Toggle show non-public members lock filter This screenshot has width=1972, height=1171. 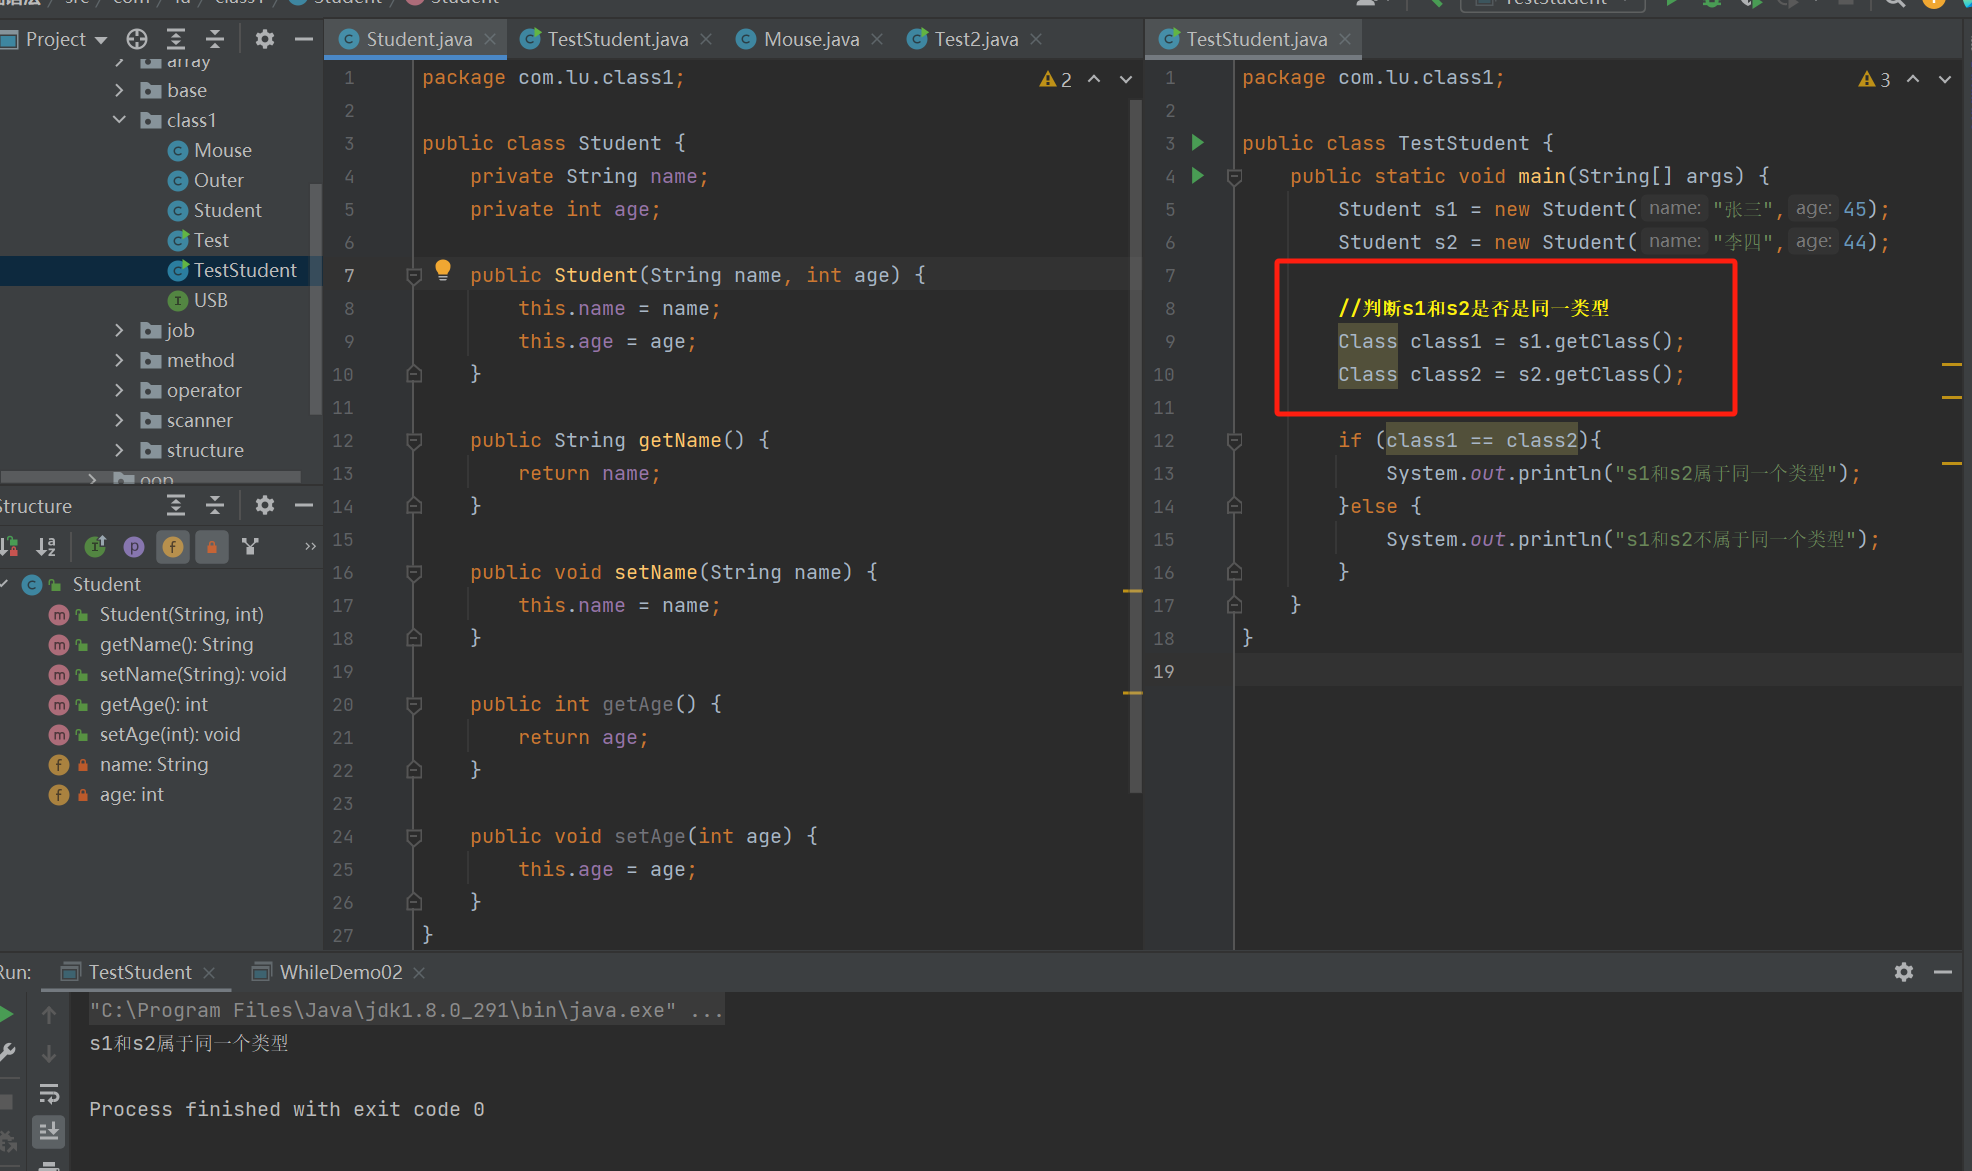[x=211, y=546]
